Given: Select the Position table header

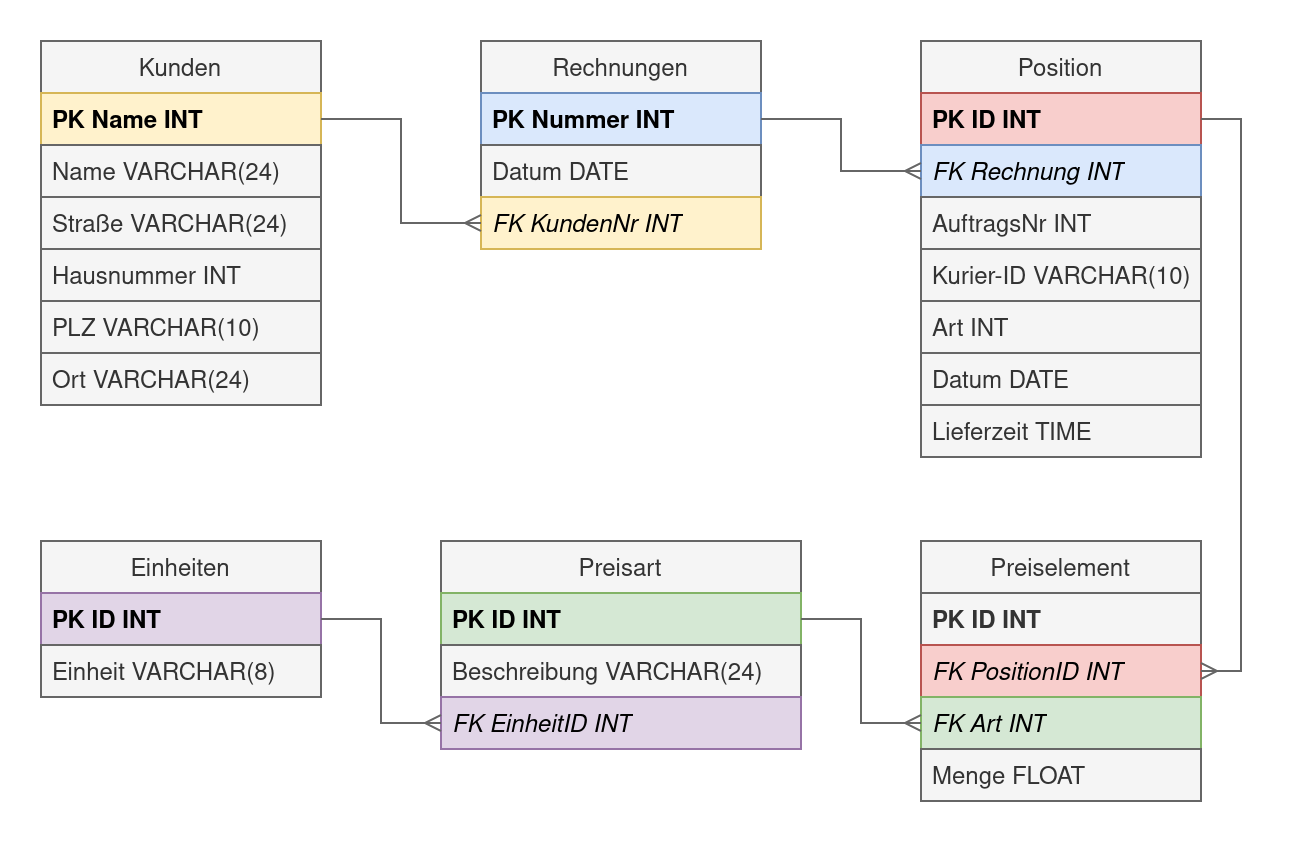Looking at the screenshot, I should pyautogui.click(x=1060, y=67).
